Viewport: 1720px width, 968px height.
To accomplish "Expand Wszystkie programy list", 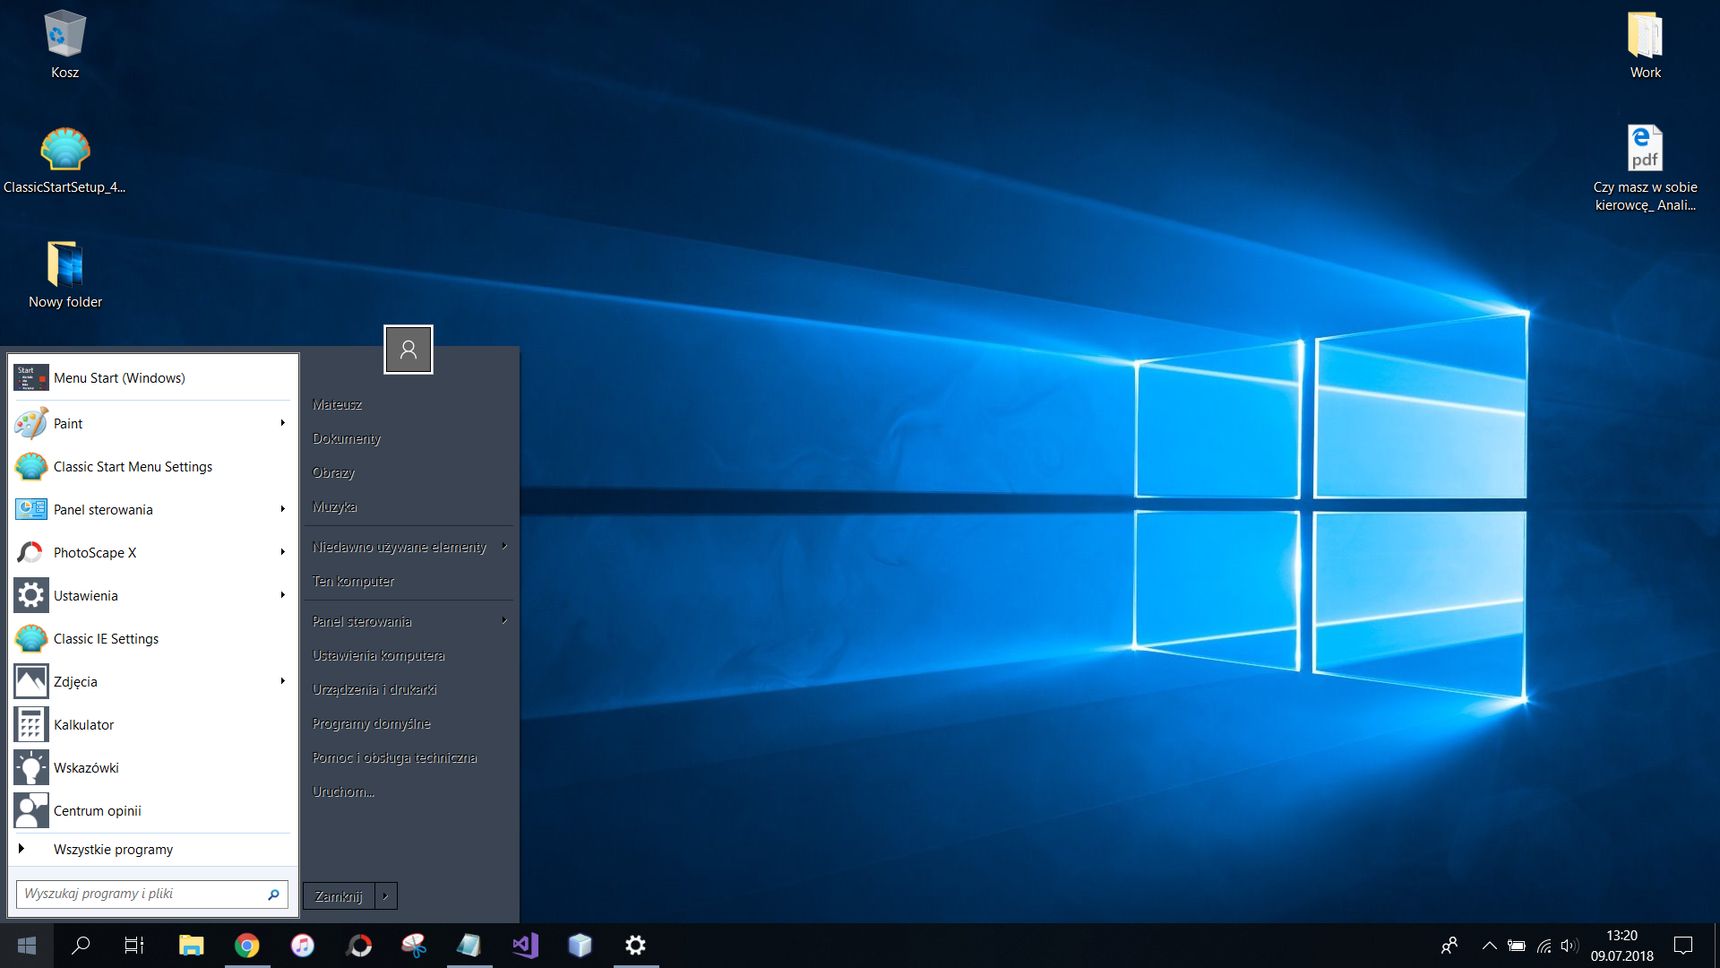I will 113,849.
